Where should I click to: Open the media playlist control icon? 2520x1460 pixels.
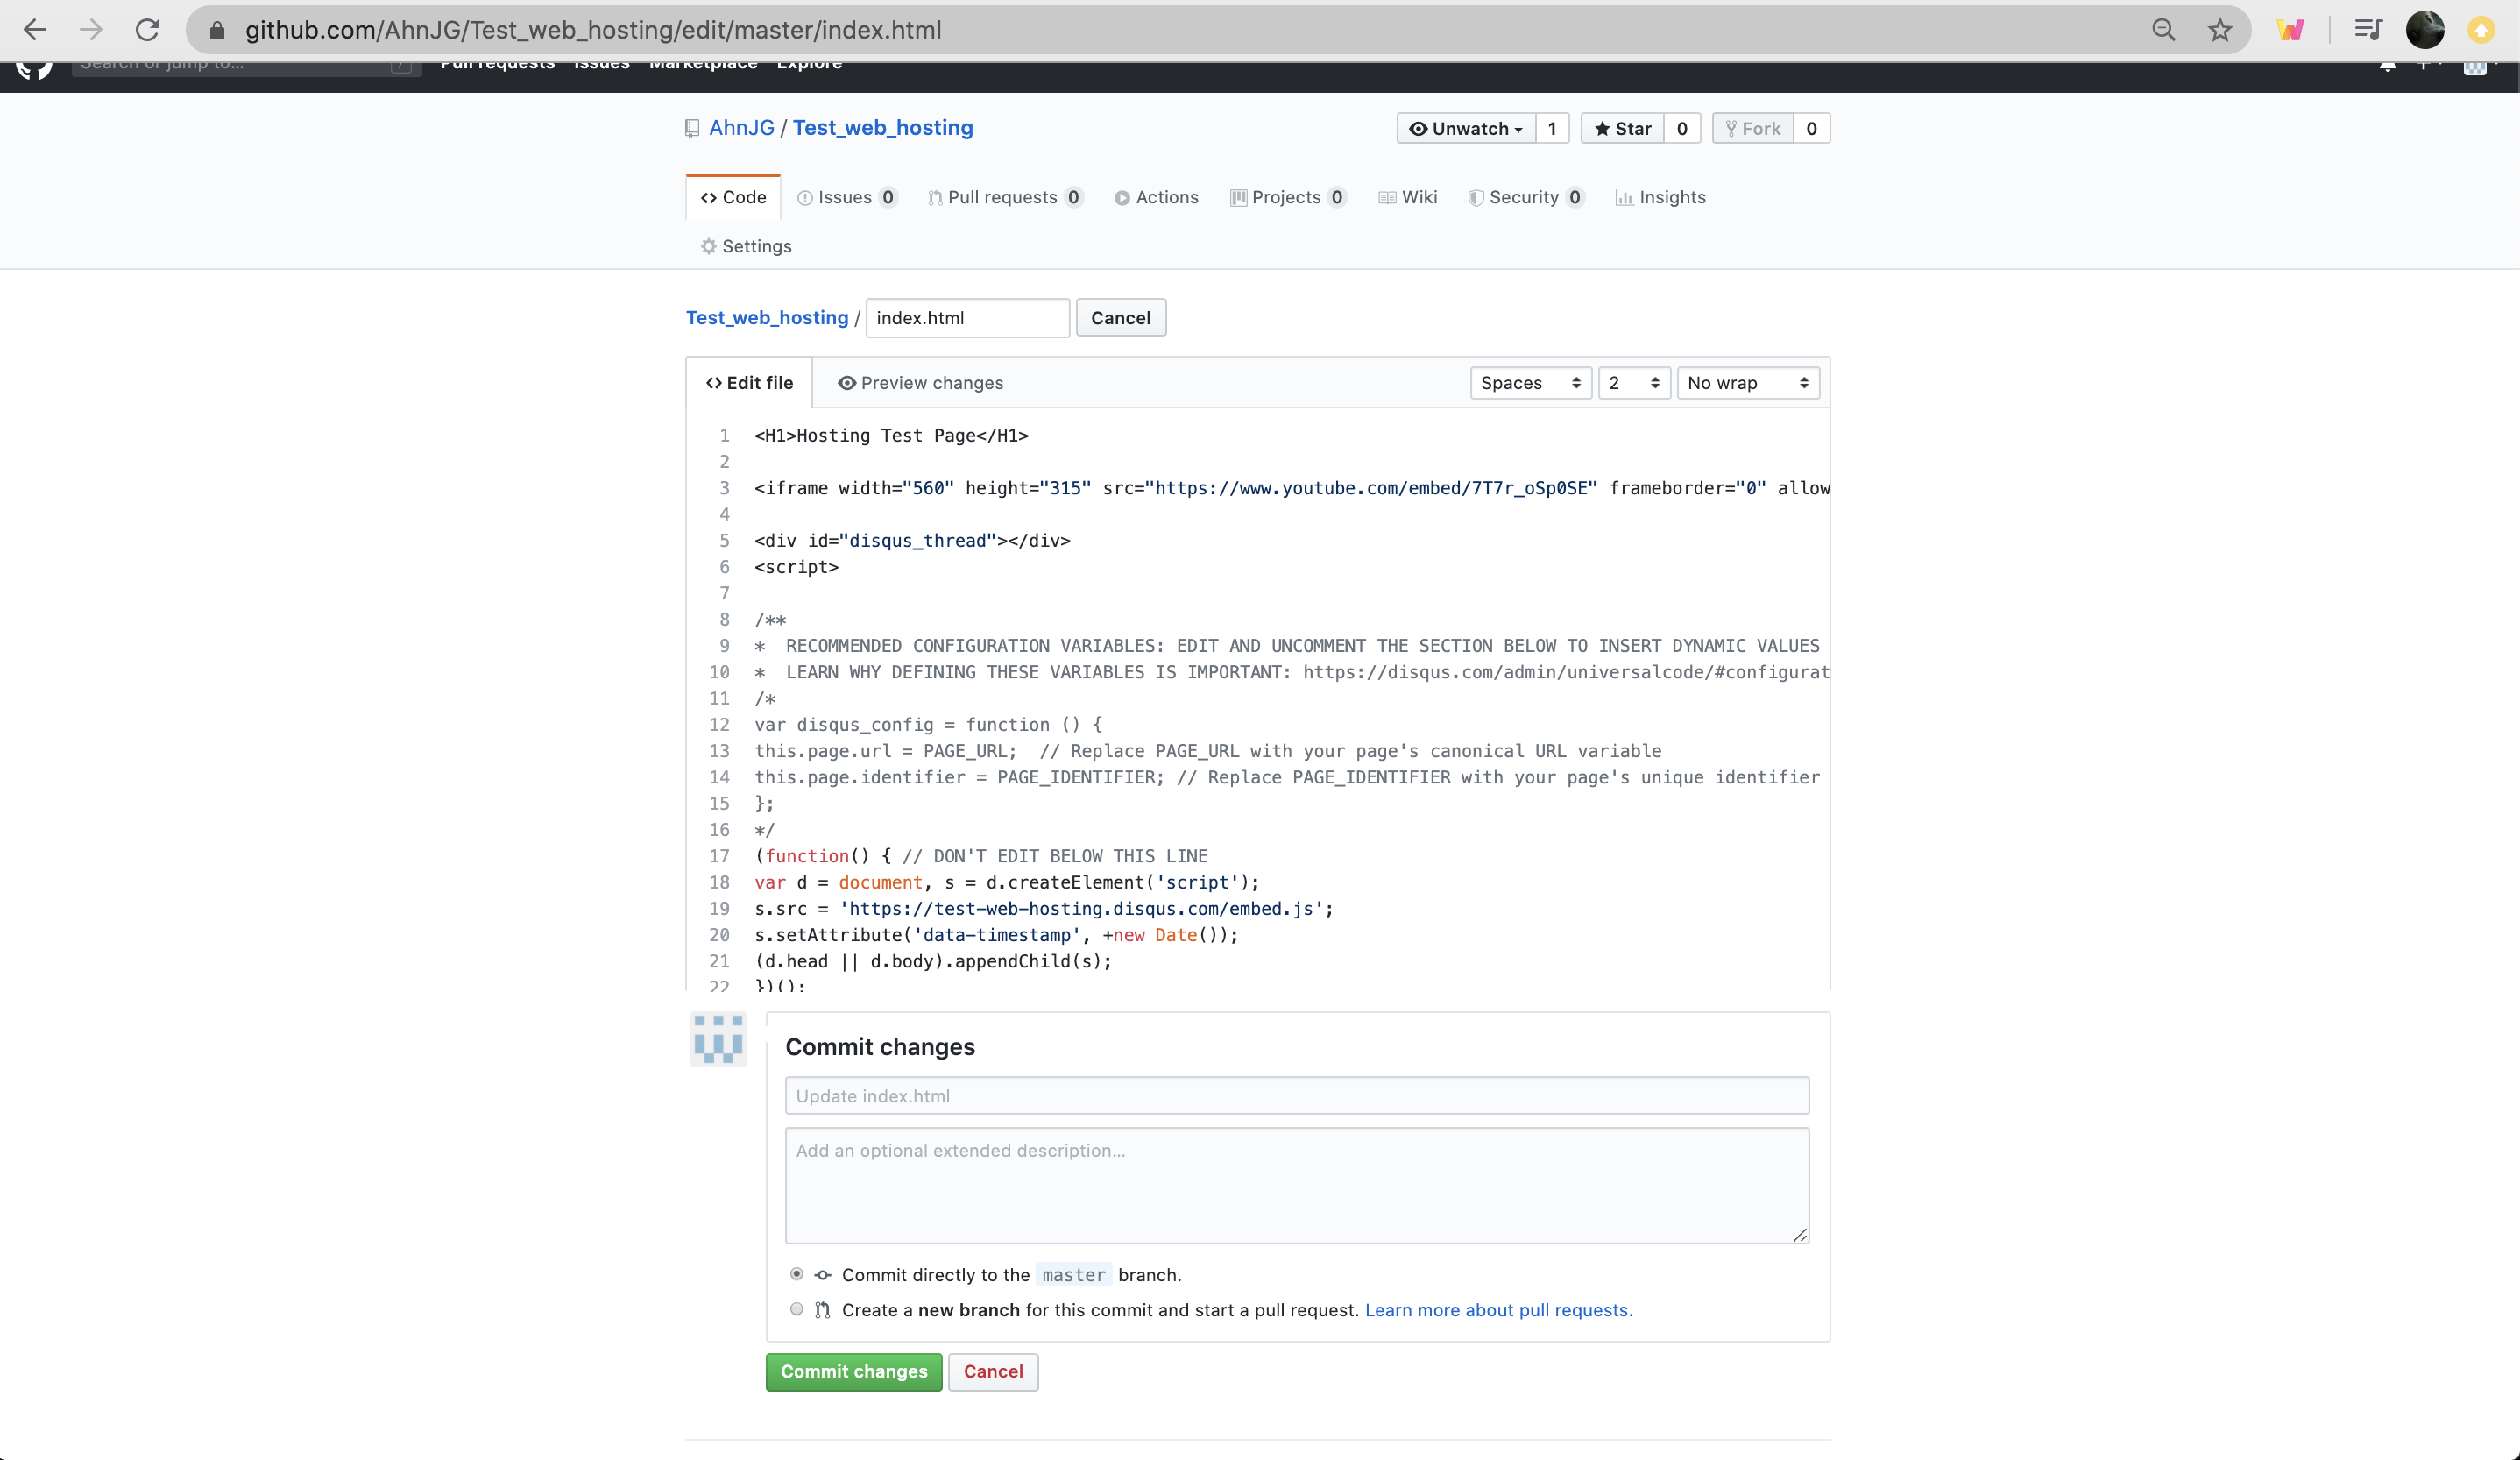coord(2368,30)
